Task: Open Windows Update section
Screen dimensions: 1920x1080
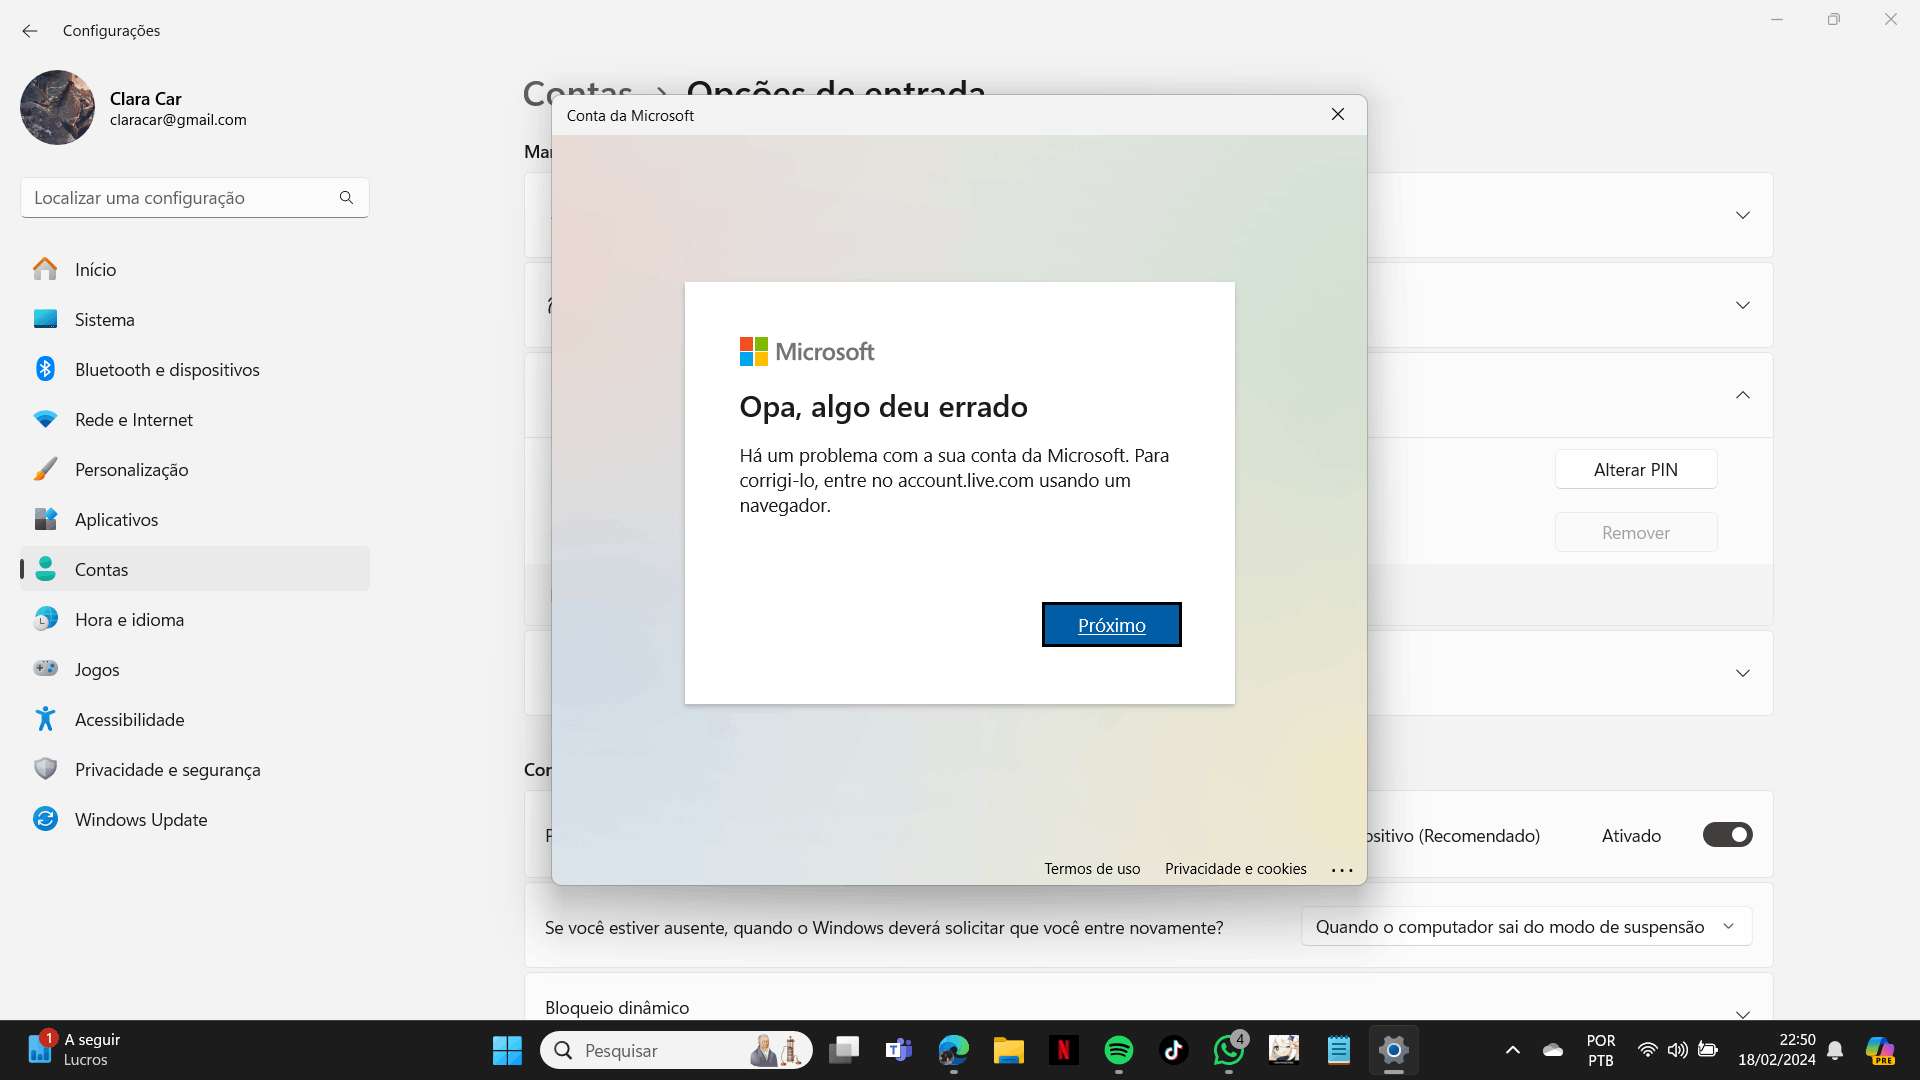Action: (x=141, y=820)
